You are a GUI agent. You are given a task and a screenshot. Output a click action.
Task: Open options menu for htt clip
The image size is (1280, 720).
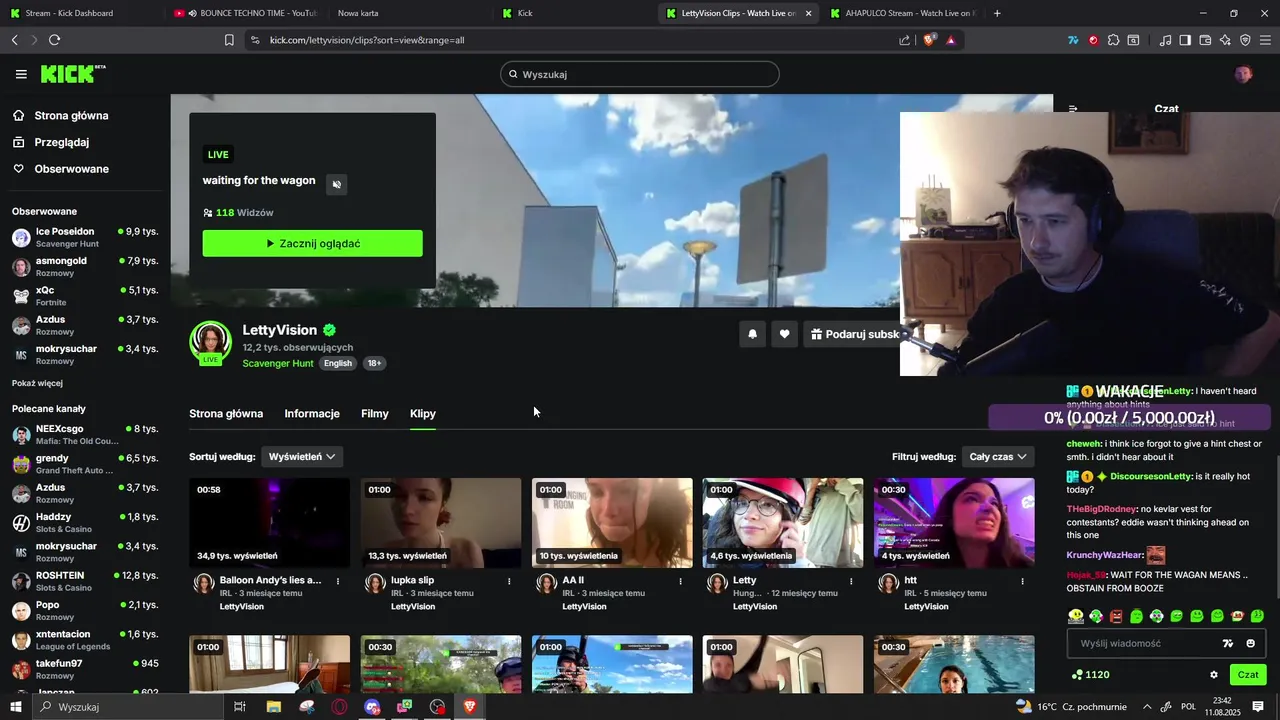pyautogui.click(x=1023, y=581)
